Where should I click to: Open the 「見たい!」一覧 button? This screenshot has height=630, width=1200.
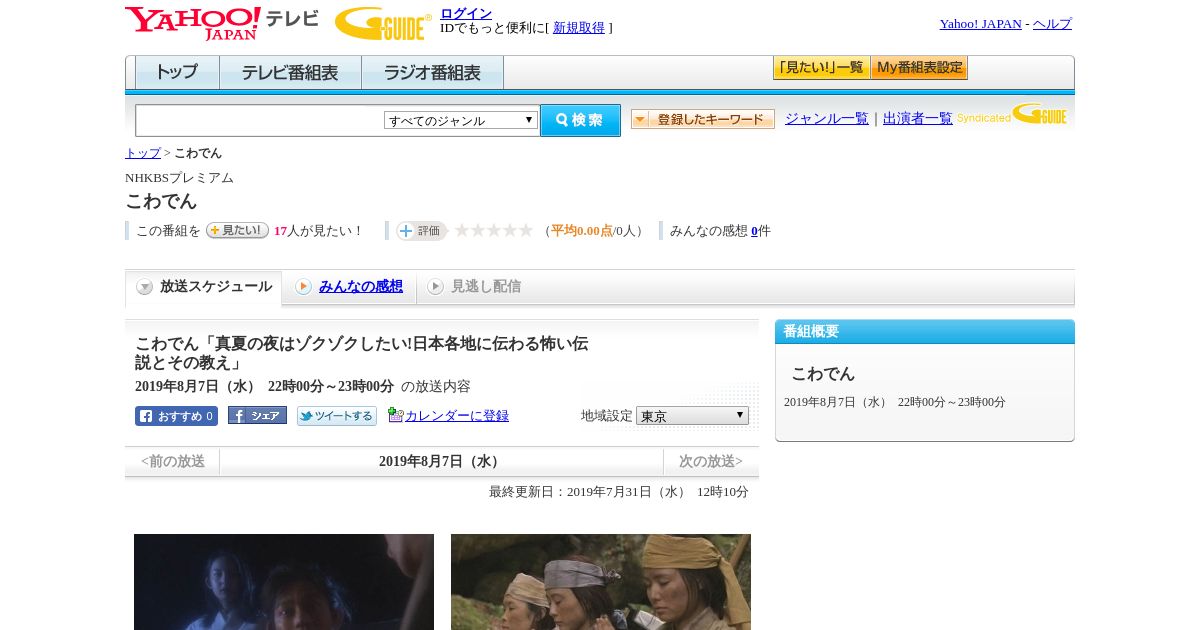(x=821, y=68)
